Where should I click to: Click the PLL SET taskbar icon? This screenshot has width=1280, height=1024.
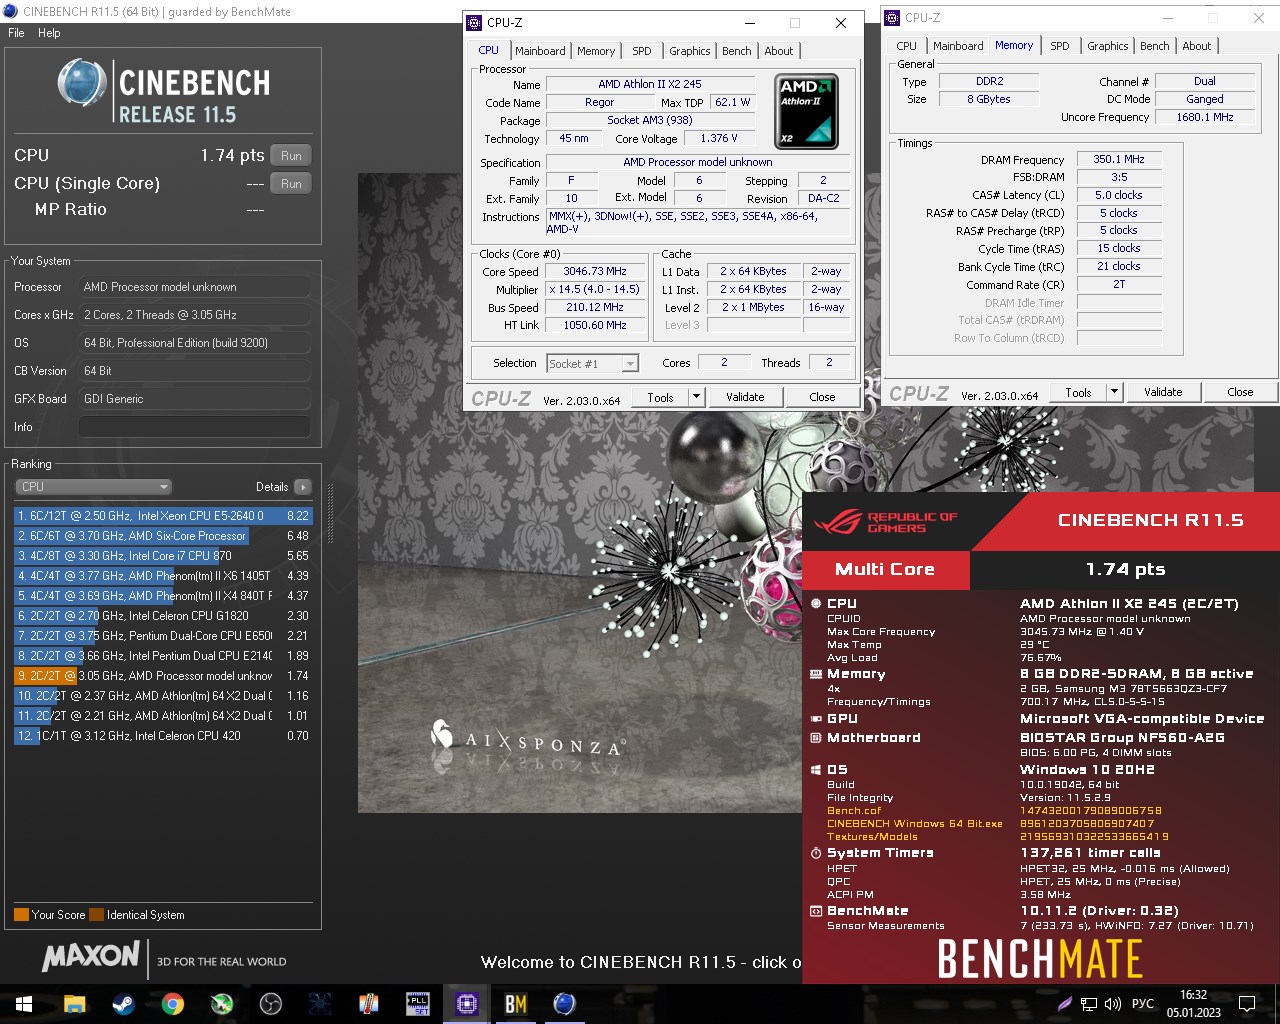[x=418, y=1003]
